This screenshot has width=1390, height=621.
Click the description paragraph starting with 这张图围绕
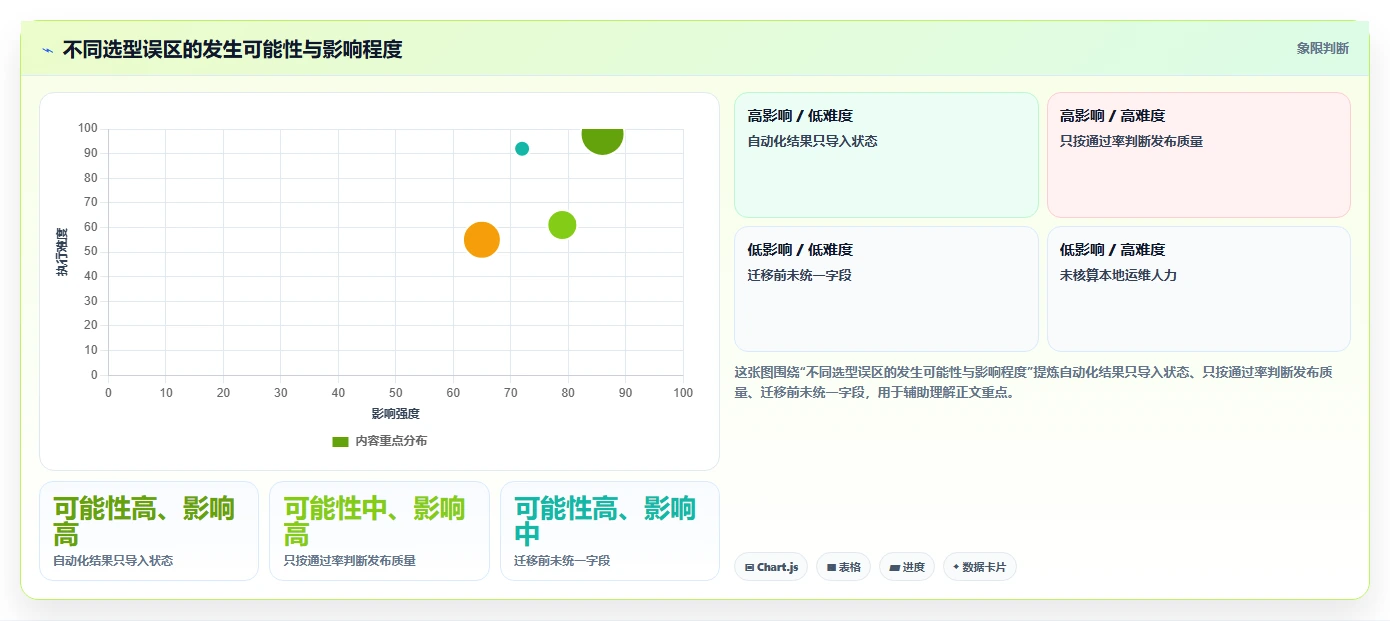tap(1033, 382)
